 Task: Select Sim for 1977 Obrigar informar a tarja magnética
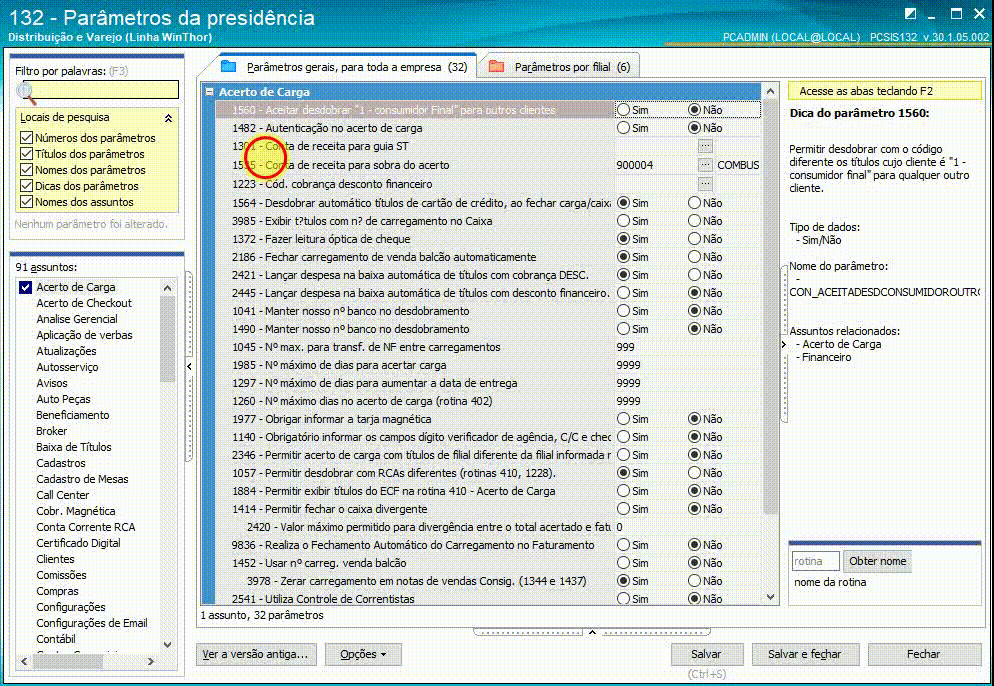(624, 419)
